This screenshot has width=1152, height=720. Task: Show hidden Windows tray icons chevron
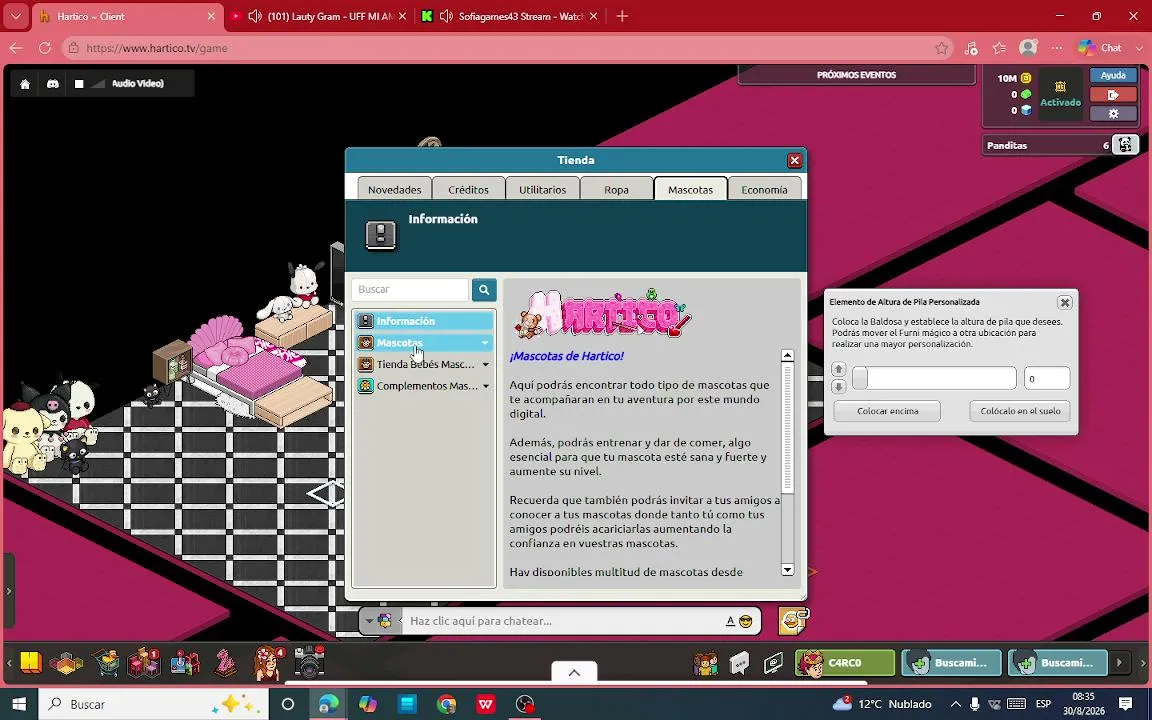click(956, 704)
